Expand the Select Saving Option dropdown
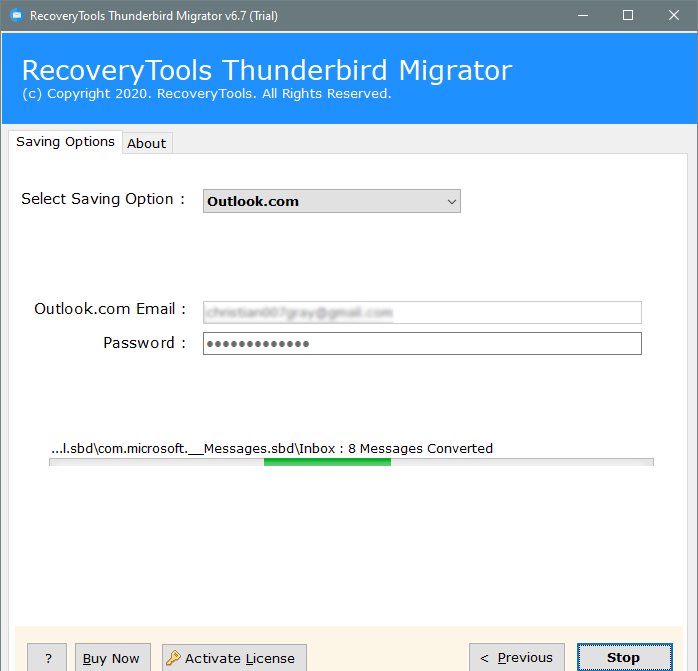Image resolution: width=698 pixels, height=671 pixels. tap(332, 201)
